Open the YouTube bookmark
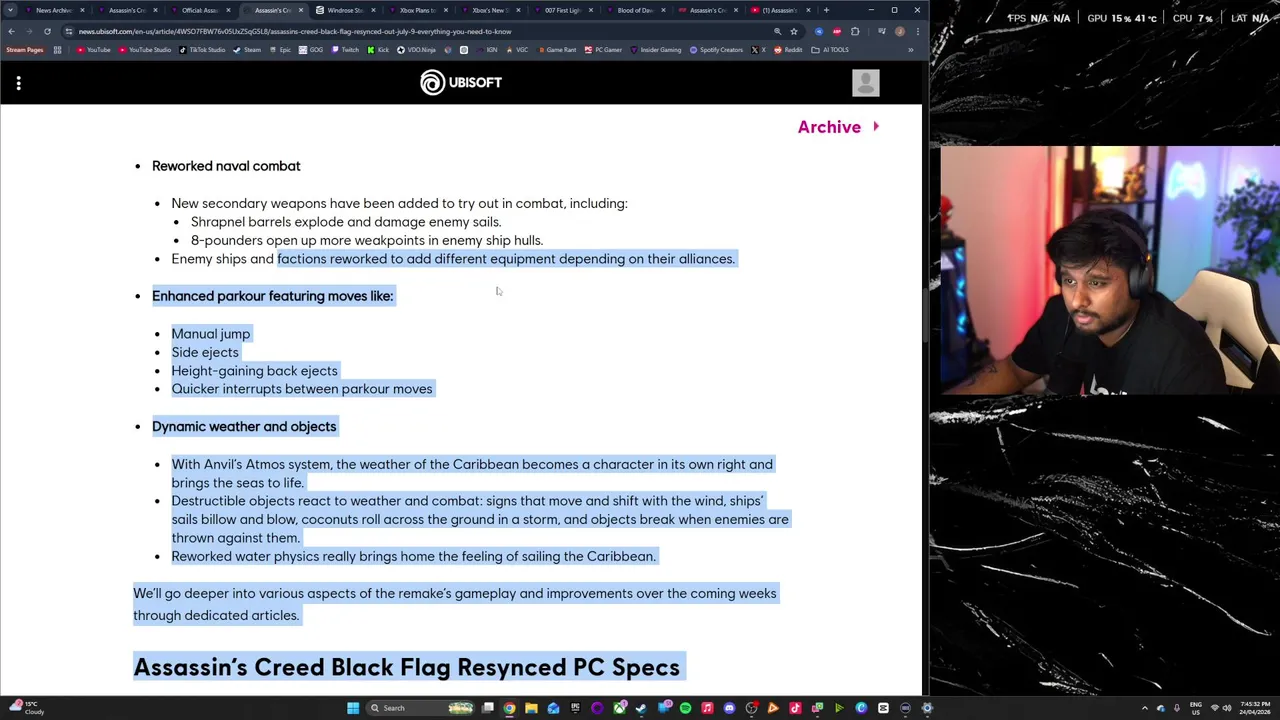Viewport: 1280px width, 720px height. point(94,50)
